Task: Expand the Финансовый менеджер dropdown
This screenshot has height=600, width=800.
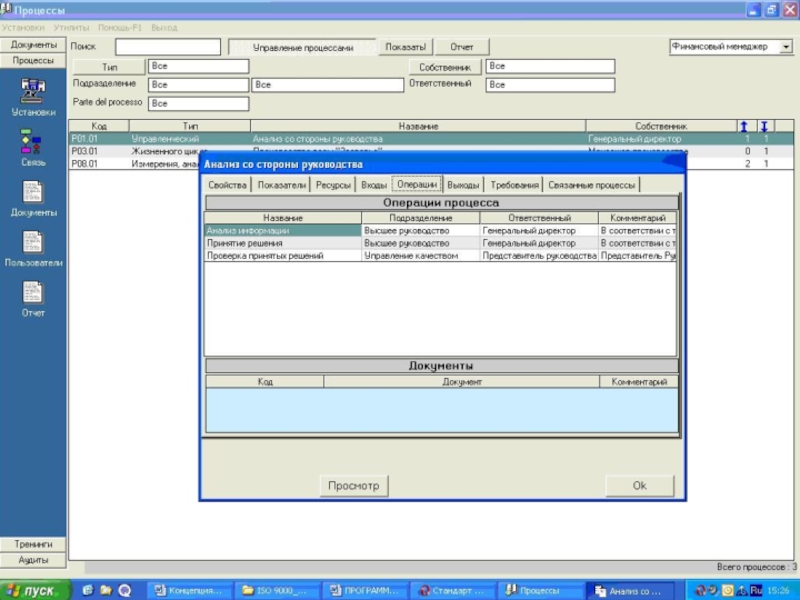Action: pyautogui.click(x=785, y=46)
